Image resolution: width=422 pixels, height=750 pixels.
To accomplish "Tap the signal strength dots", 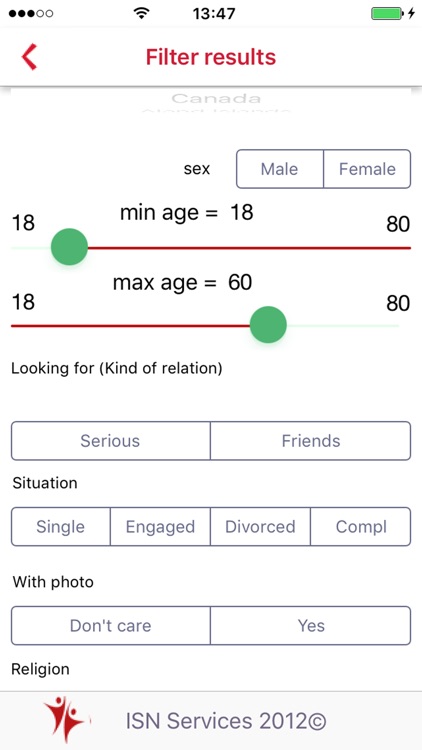I will (x=31, y=13).
